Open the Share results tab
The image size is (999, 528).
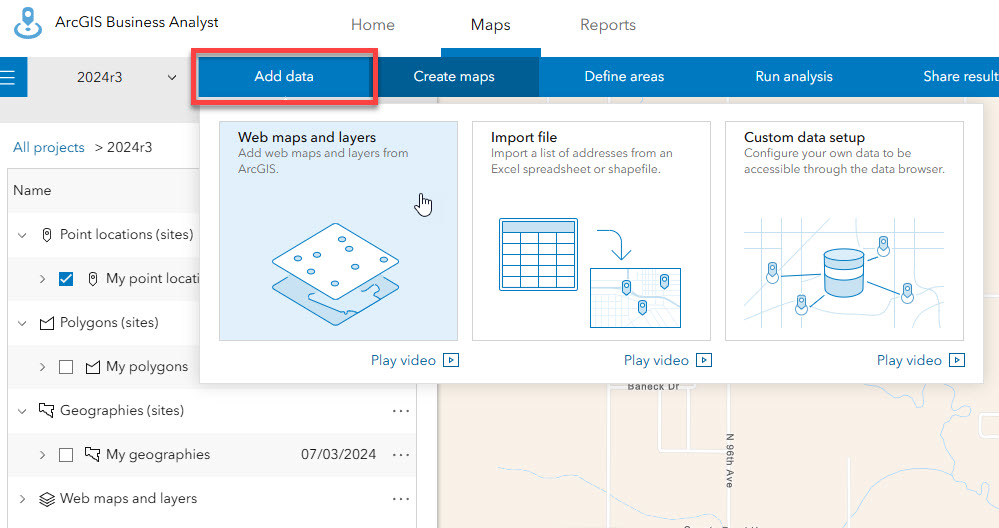click(x=959, y=76)
